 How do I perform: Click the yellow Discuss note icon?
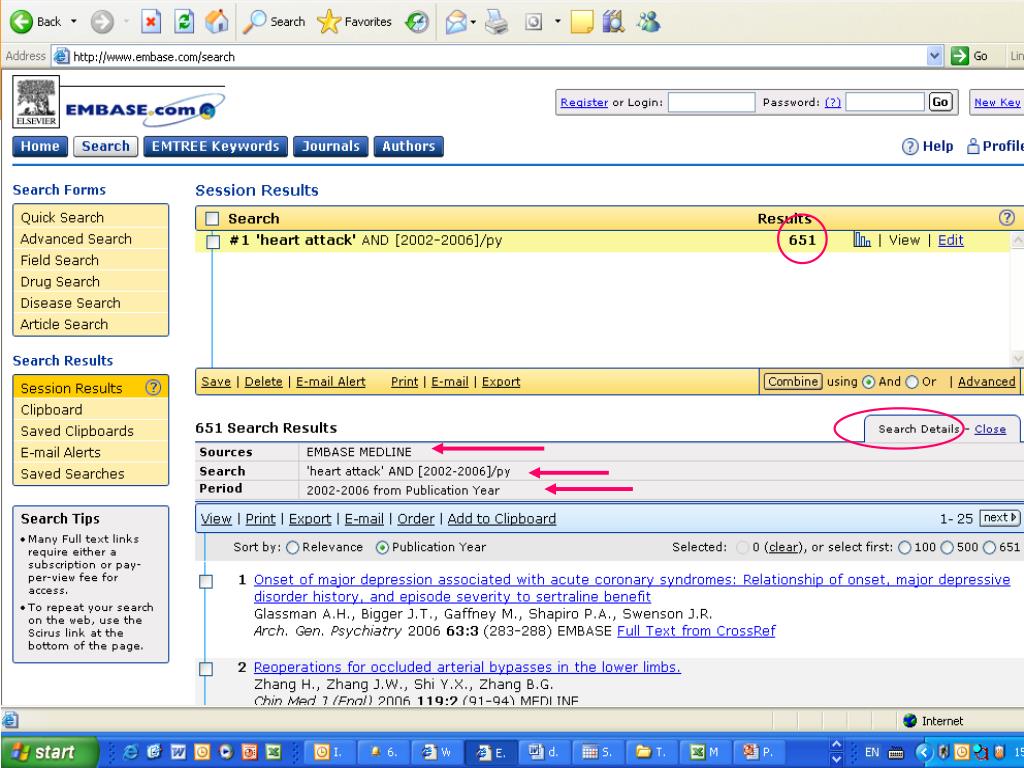pyautogui.click(x=581, y=22)
